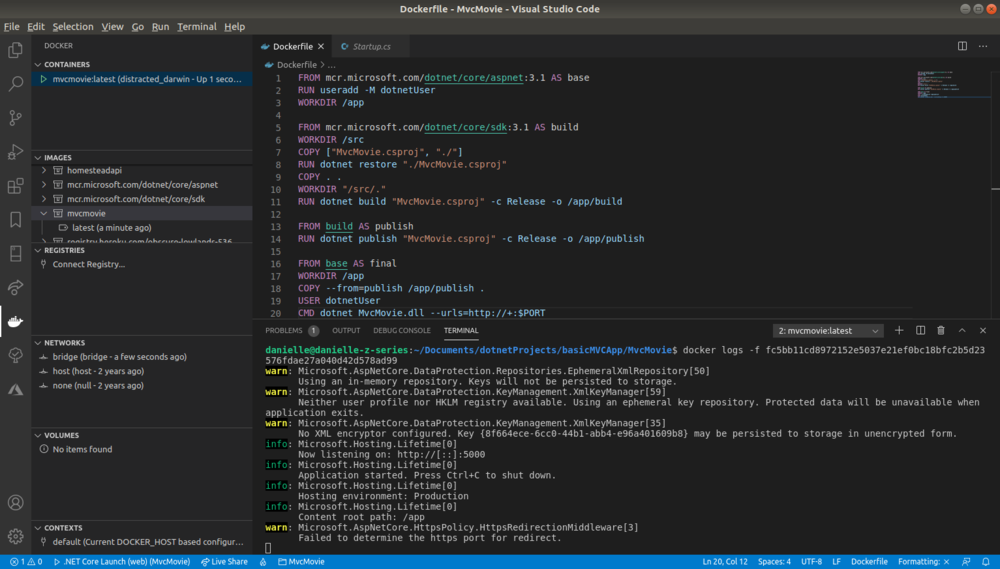The image size is (1000, 569).
Task: Click Ln 20, Col 12 in status bar
Action: tap(724, 562)
